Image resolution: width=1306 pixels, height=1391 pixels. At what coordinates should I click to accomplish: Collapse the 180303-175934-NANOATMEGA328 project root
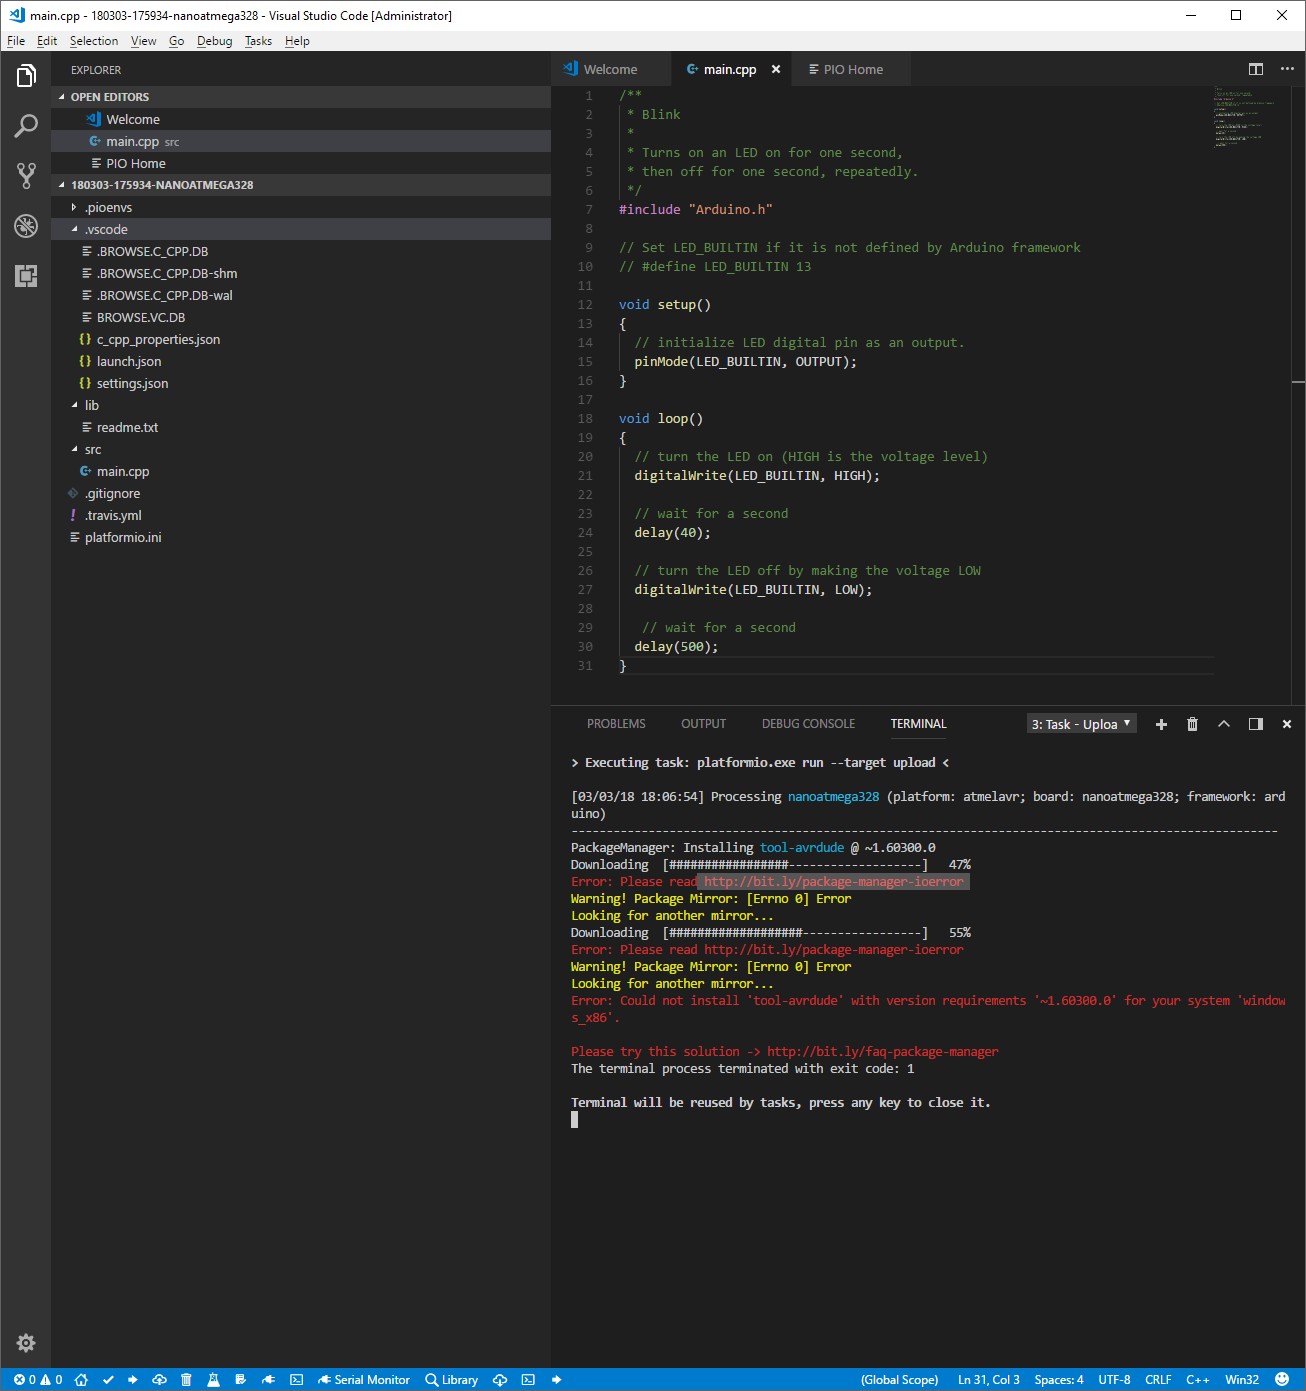(x=300, y=185)
